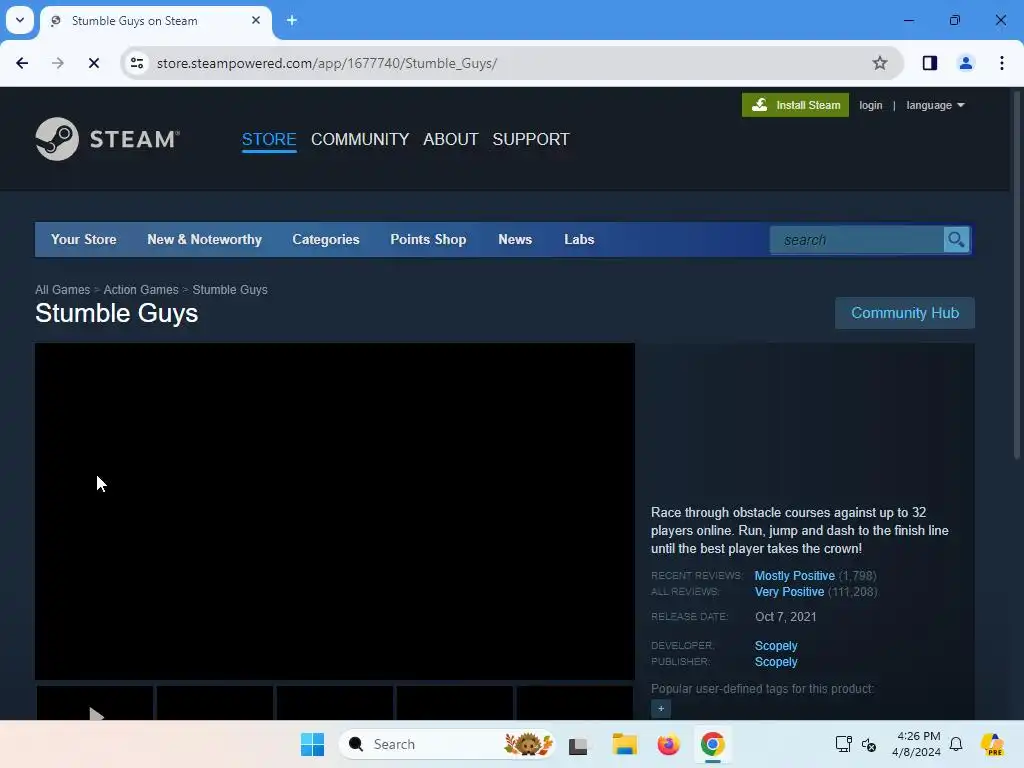Viewport: 1024px width, 768px height.
Task: Go back to the previous page
Action: click(22, 63)
